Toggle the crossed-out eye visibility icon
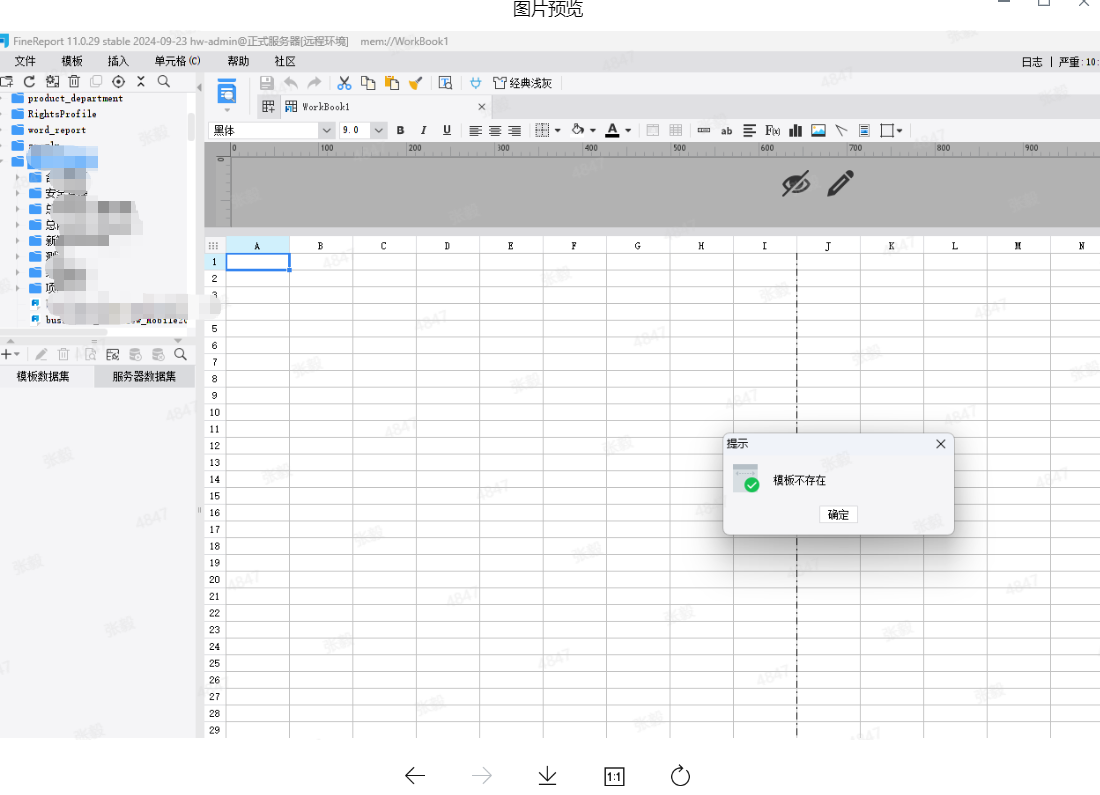 pos(796,184)
